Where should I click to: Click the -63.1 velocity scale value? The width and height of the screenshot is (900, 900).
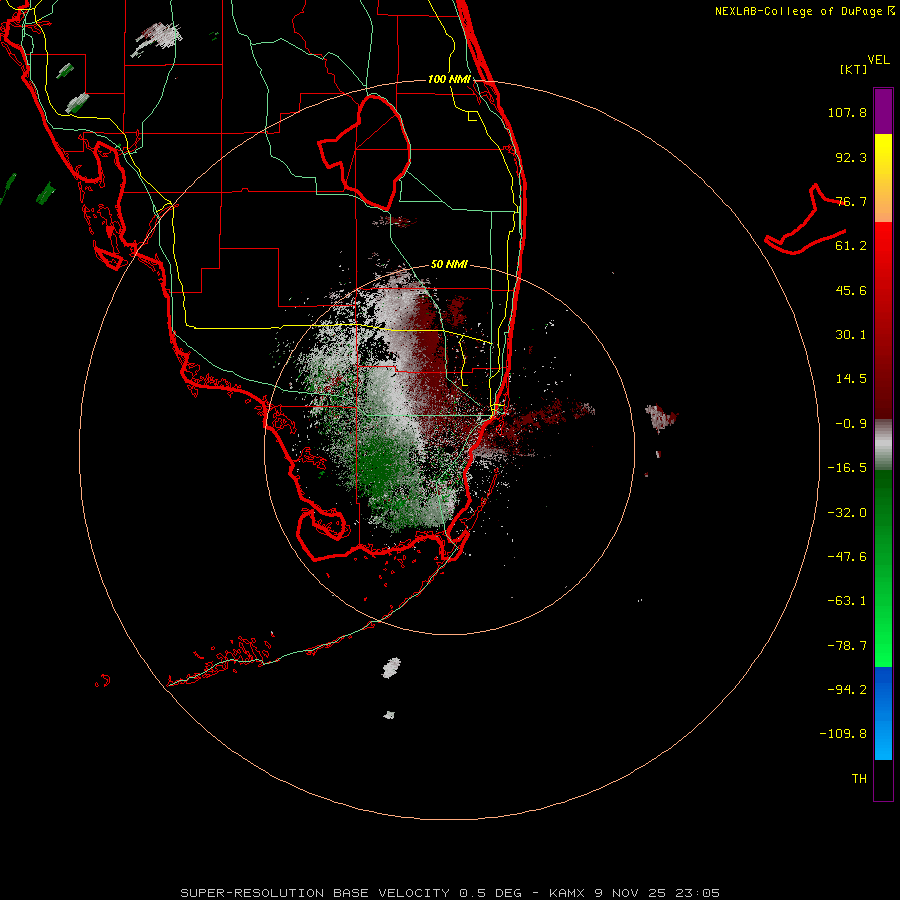[847, 601]
